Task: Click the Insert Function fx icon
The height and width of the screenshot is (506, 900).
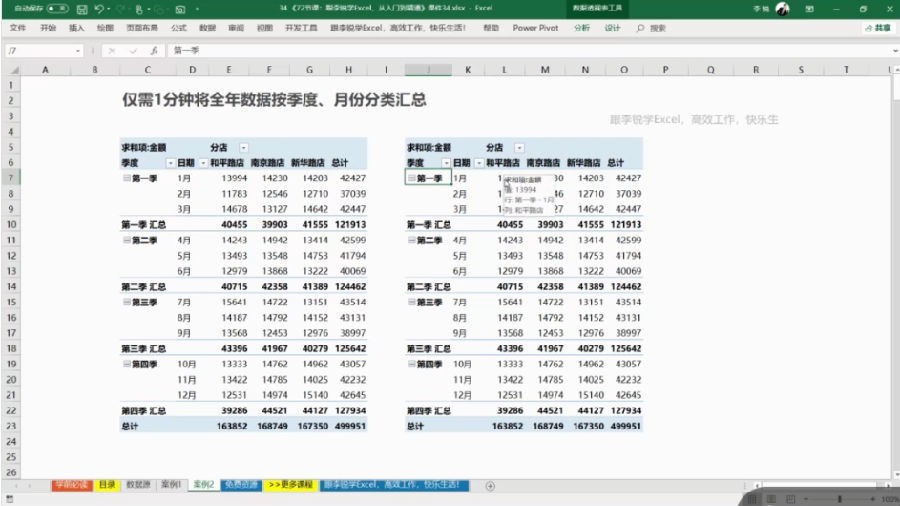Action: coord(154,50)
